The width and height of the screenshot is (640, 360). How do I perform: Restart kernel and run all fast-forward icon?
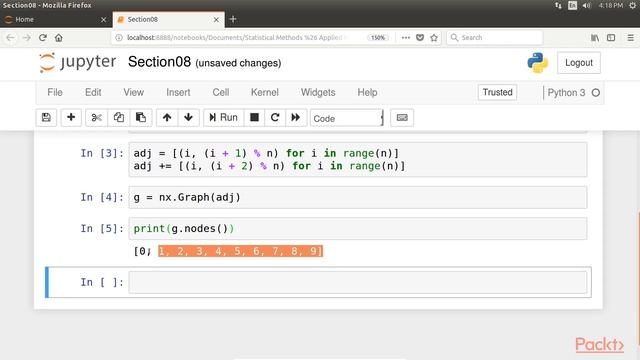coord(296,118)
